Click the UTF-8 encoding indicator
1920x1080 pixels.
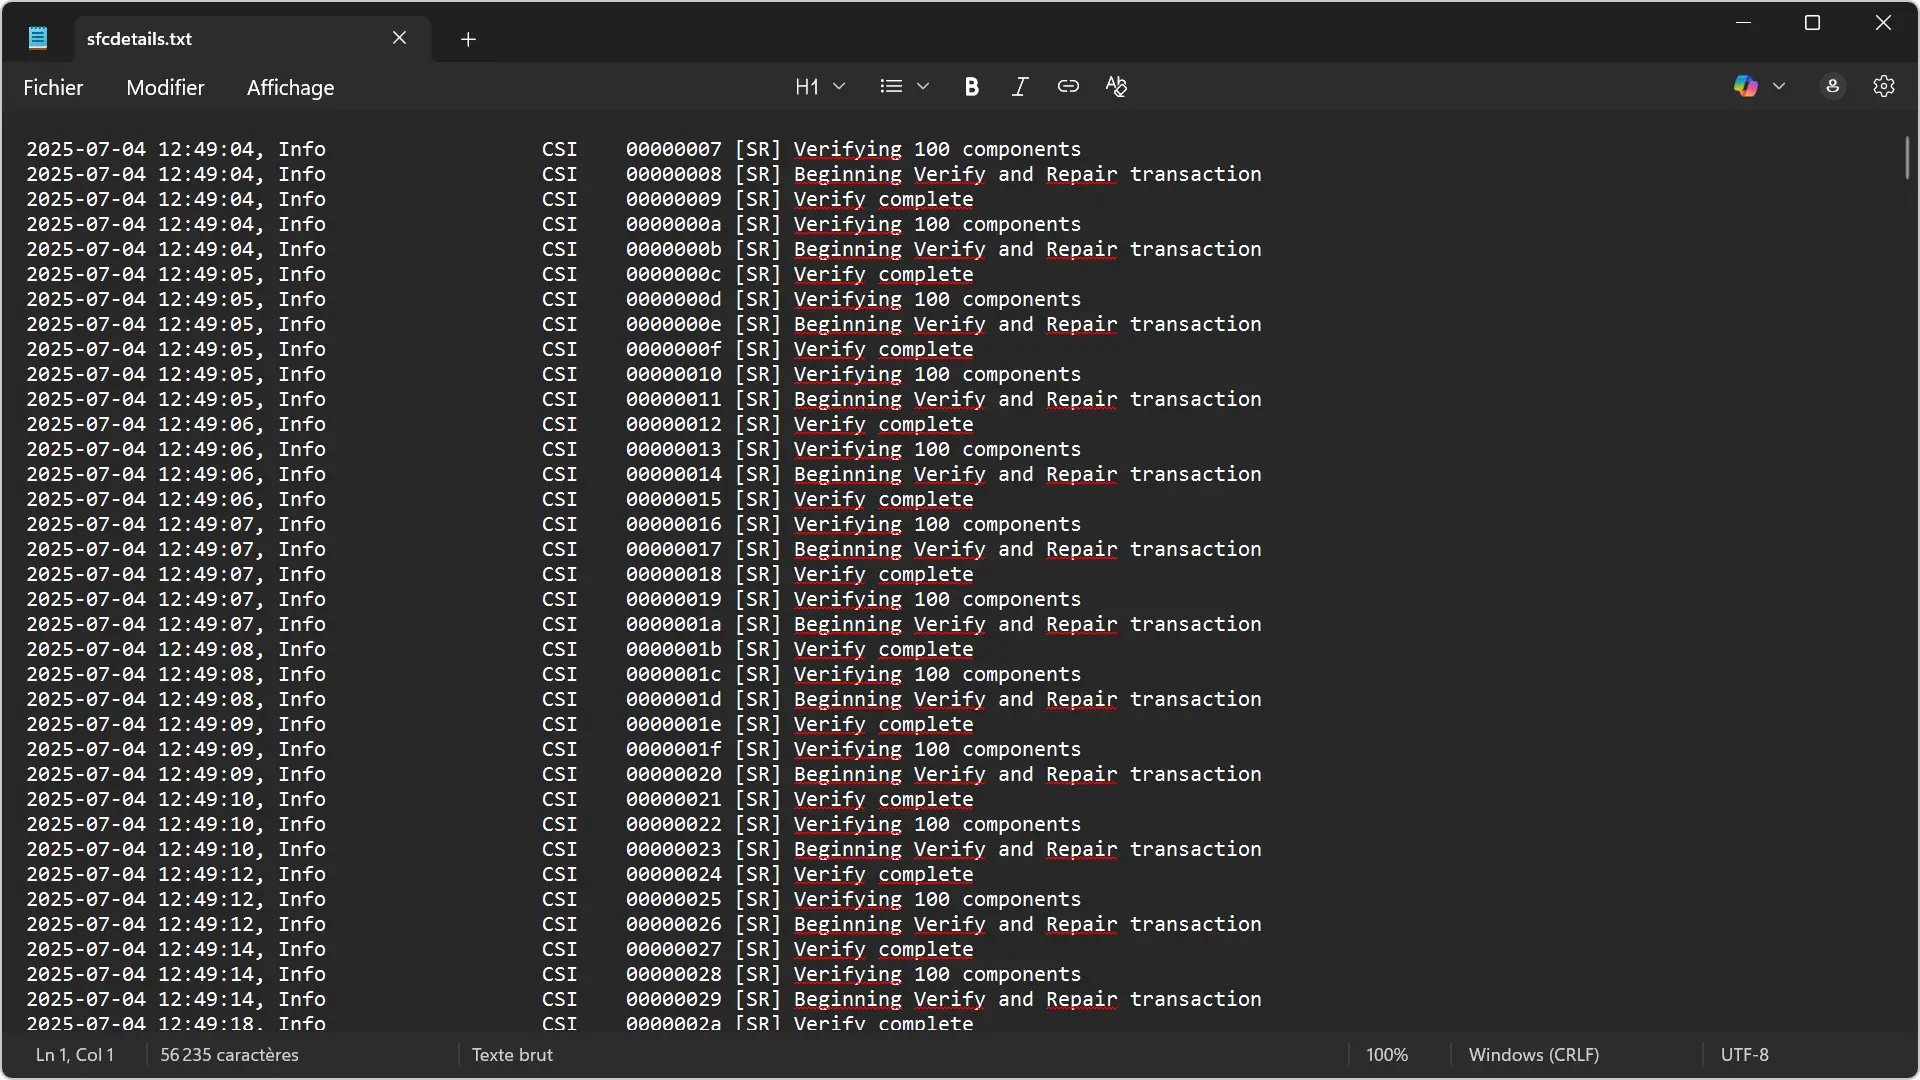point(1744,1055)
